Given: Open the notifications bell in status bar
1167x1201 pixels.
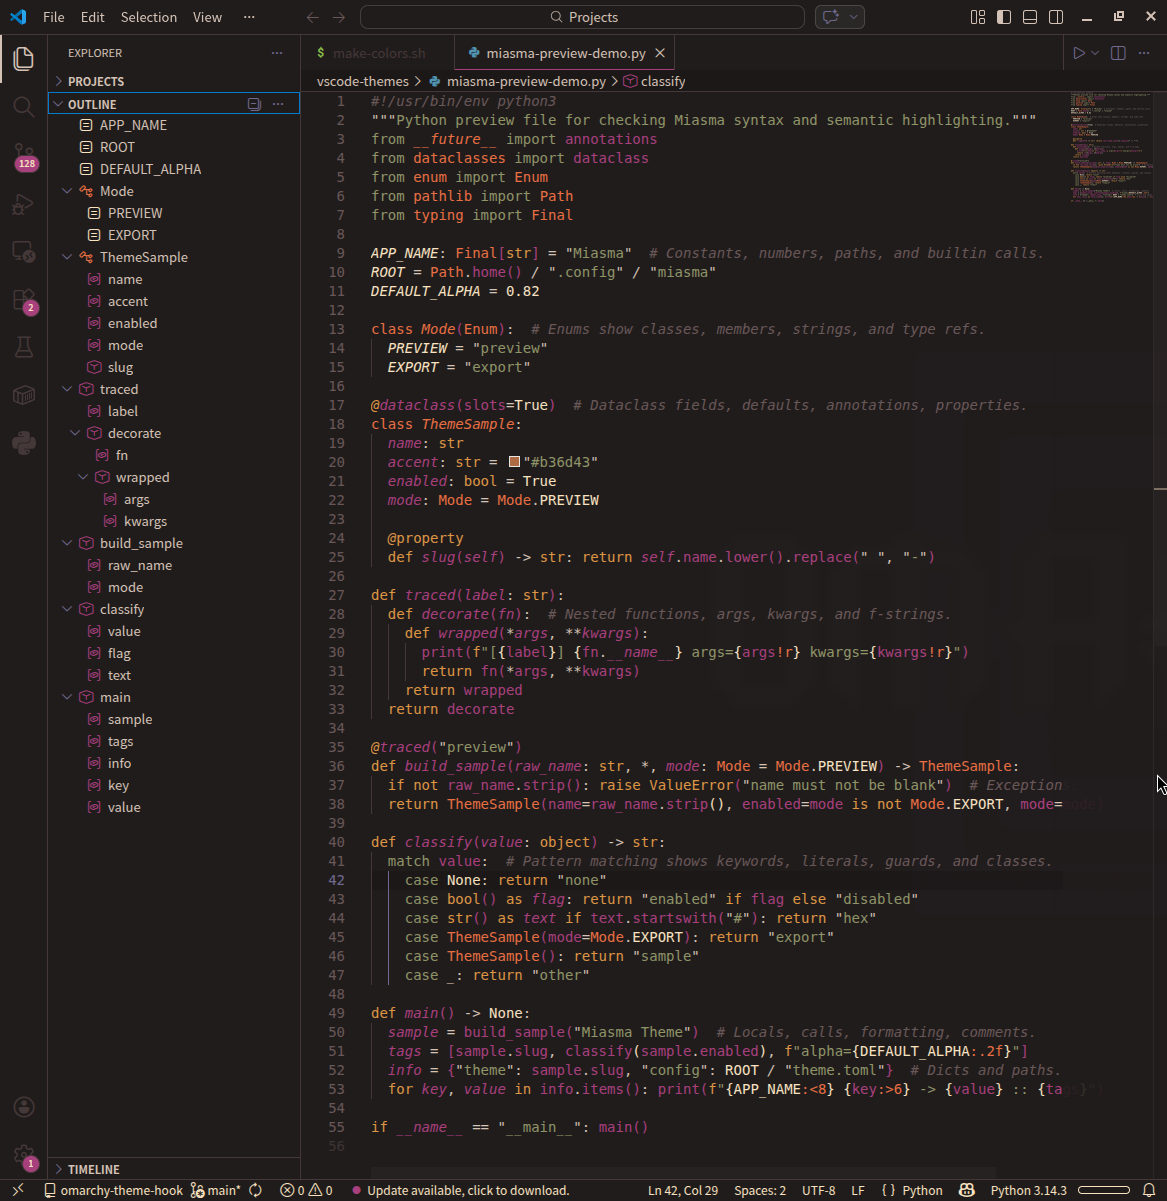Looking at the screenshot, I should tap(1148, 1190).
